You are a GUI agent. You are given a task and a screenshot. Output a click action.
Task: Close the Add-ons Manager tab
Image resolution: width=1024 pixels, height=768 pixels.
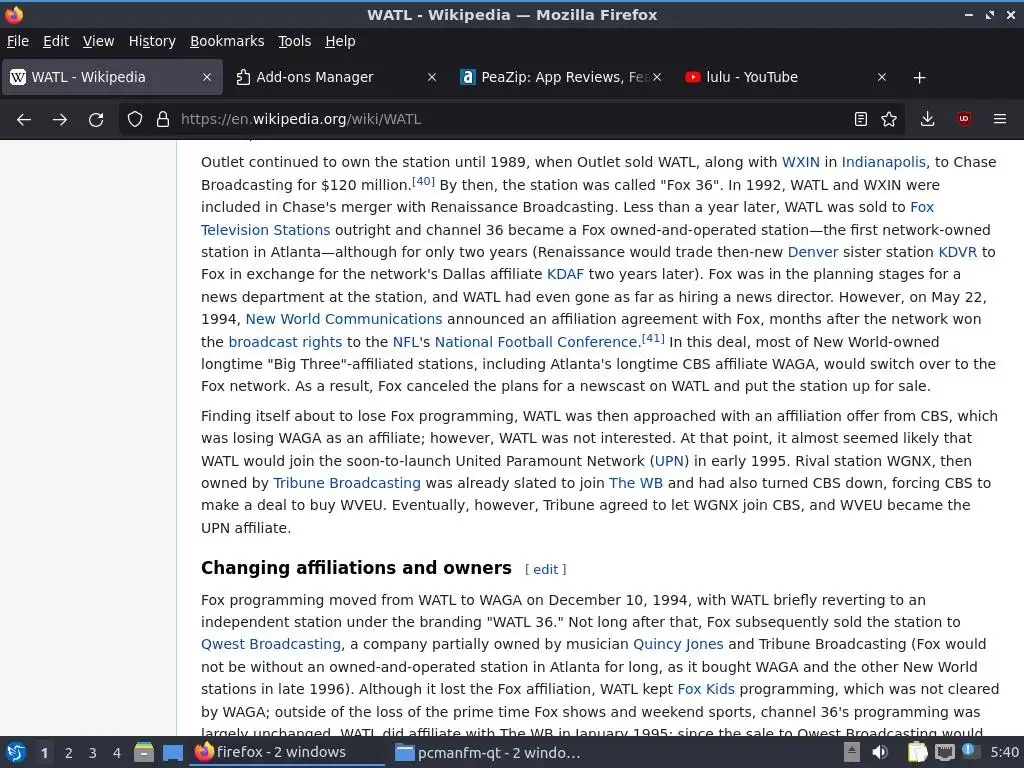[x=432, y=77]
